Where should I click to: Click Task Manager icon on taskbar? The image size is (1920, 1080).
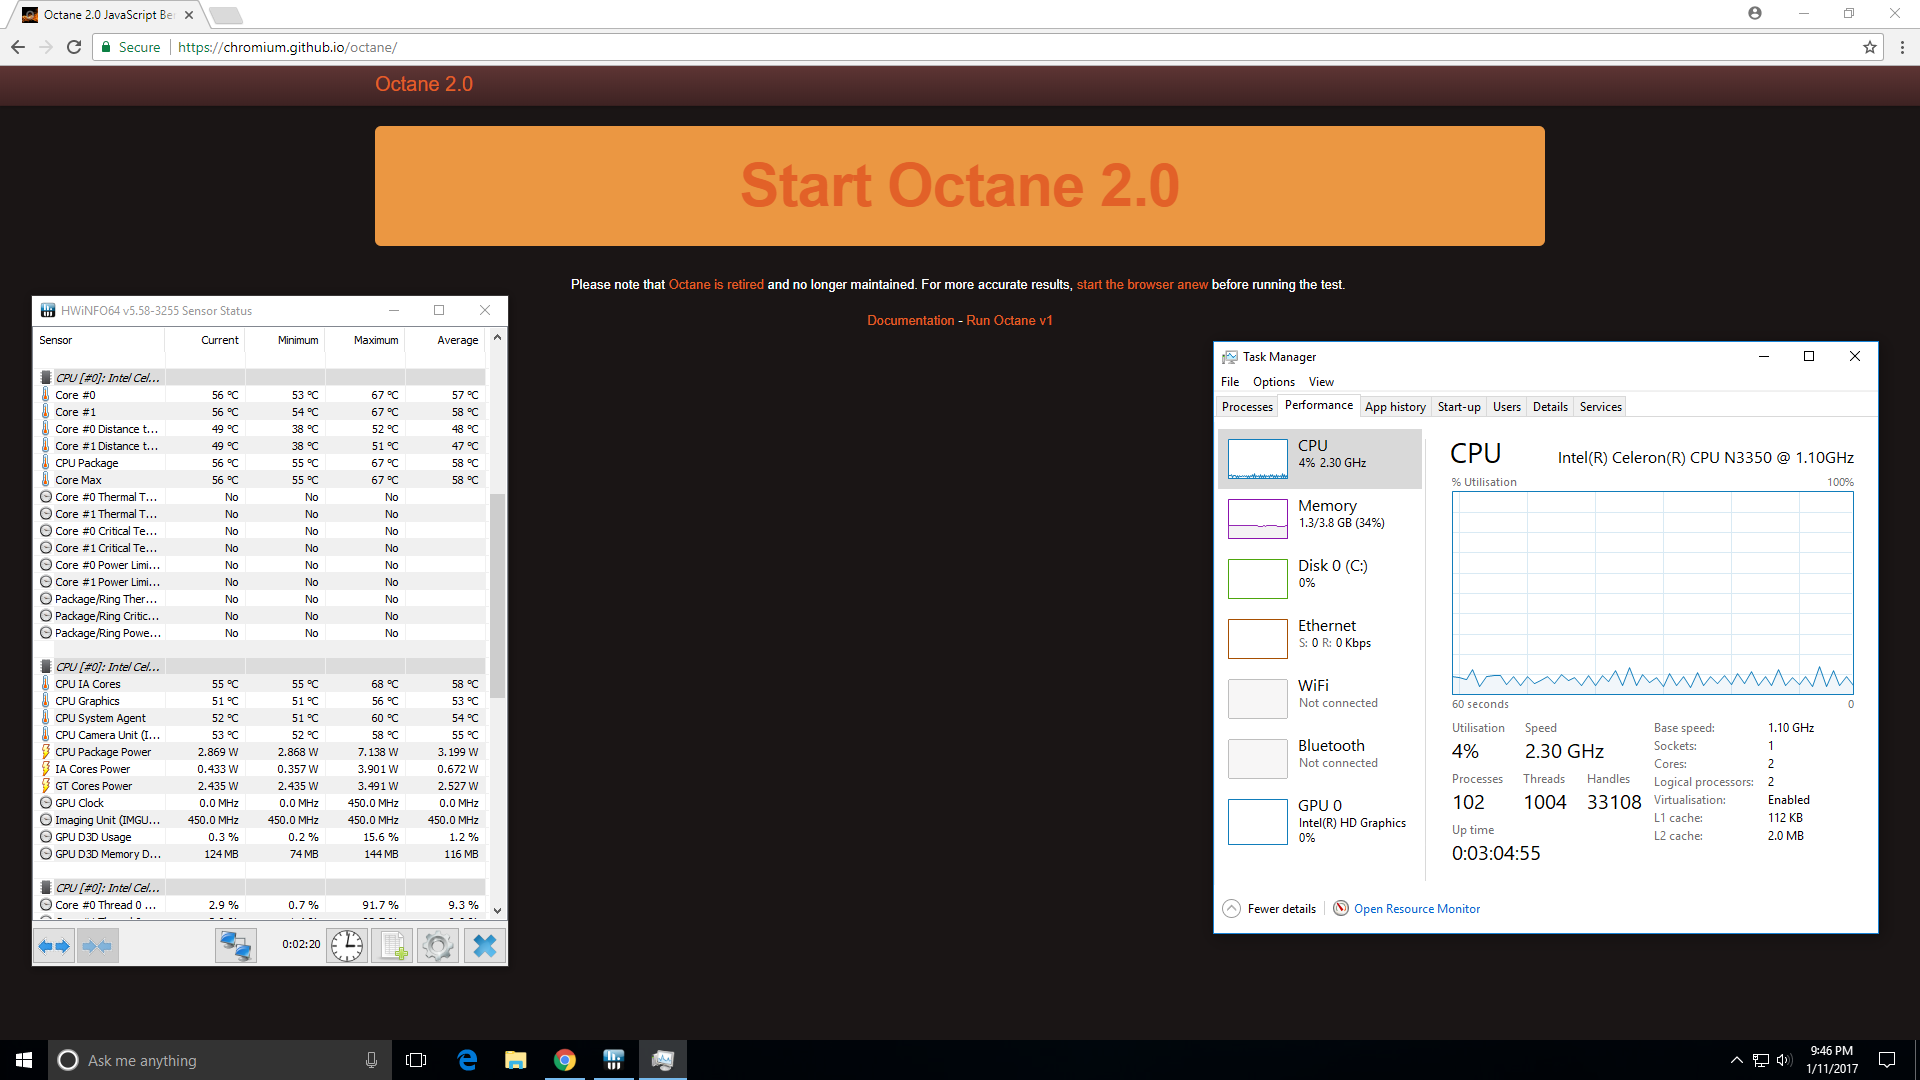(x=663, y=1060)
